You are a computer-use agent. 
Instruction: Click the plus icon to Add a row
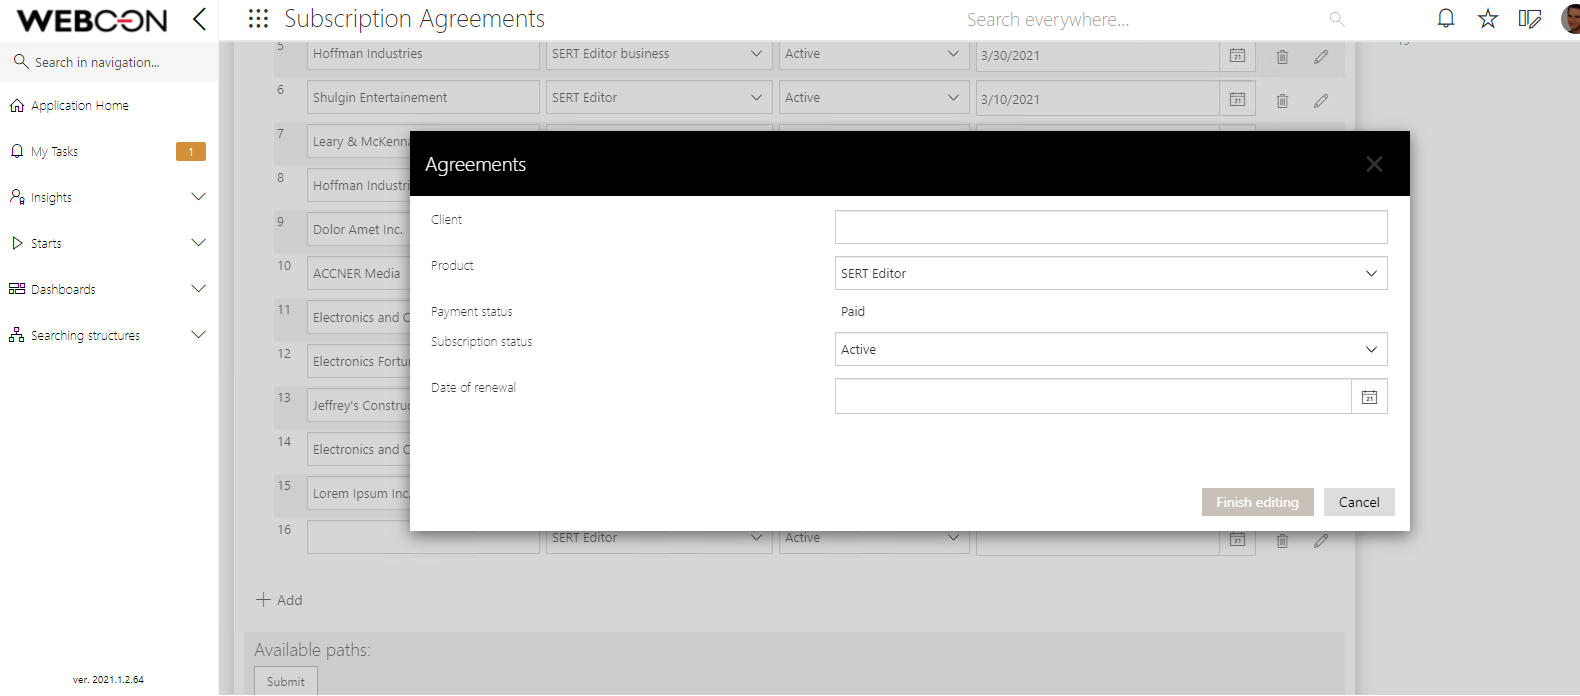pos(263,600)
